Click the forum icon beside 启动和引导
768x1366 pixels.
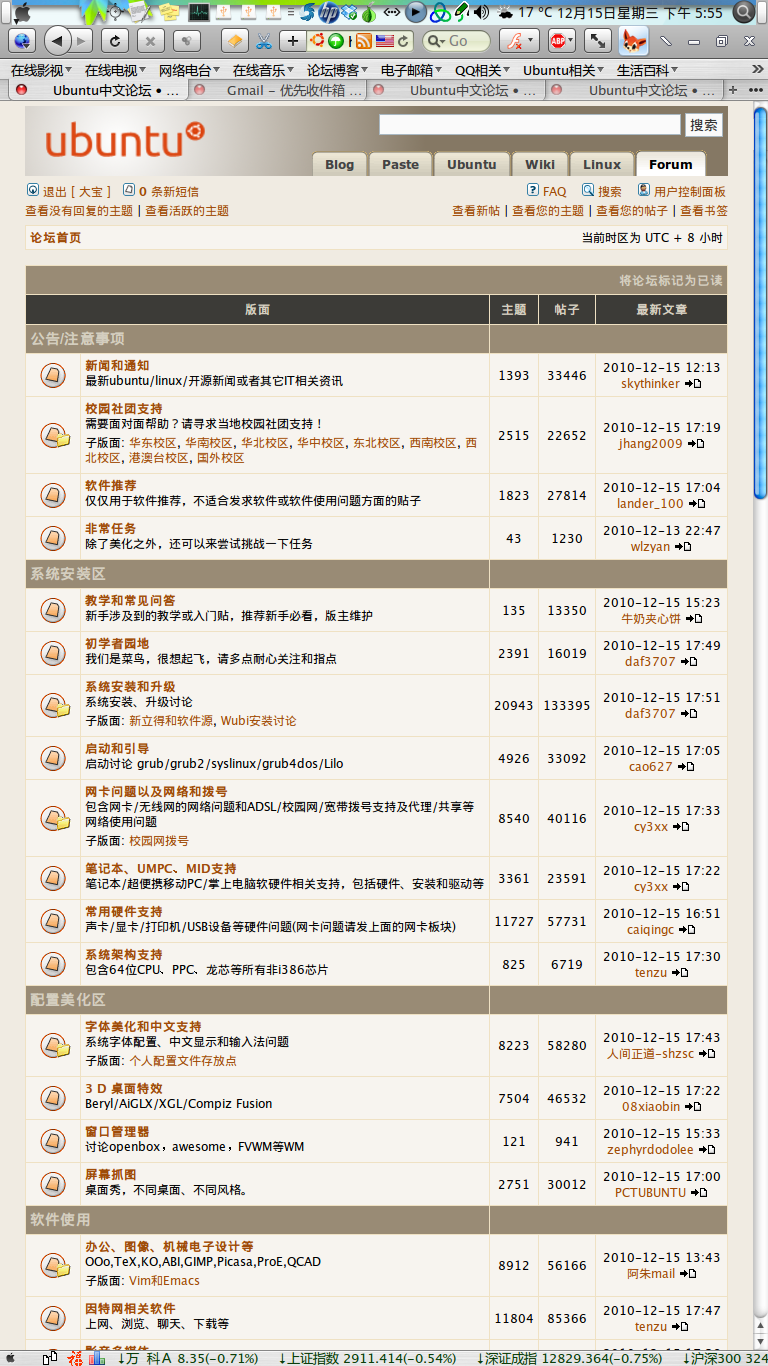point(53,758)
